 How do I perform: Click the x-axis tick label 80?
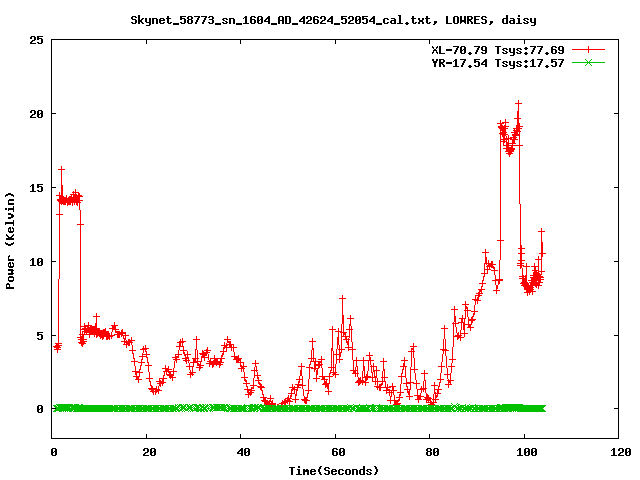pyautogui.click(x=432, y=452)
